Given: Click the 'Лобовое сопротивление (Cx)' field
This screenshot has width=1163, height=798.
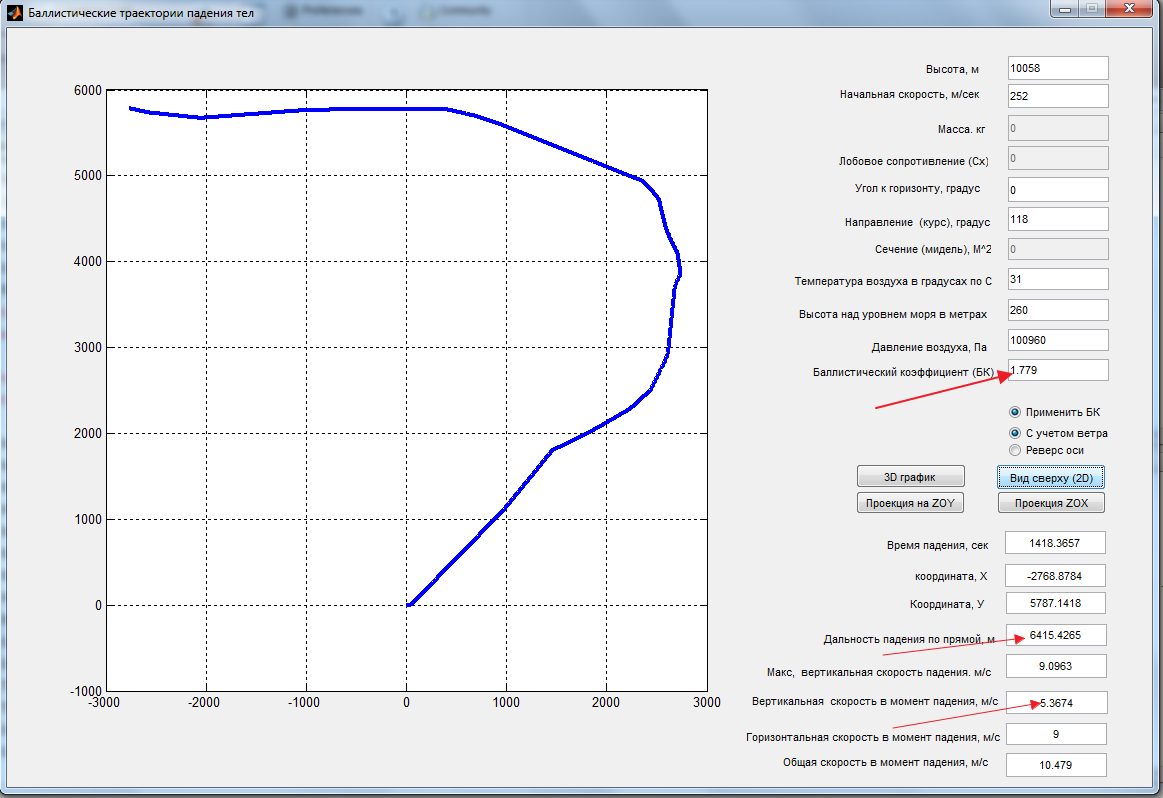Looking at the screenshot, I should coord(1058,158).
